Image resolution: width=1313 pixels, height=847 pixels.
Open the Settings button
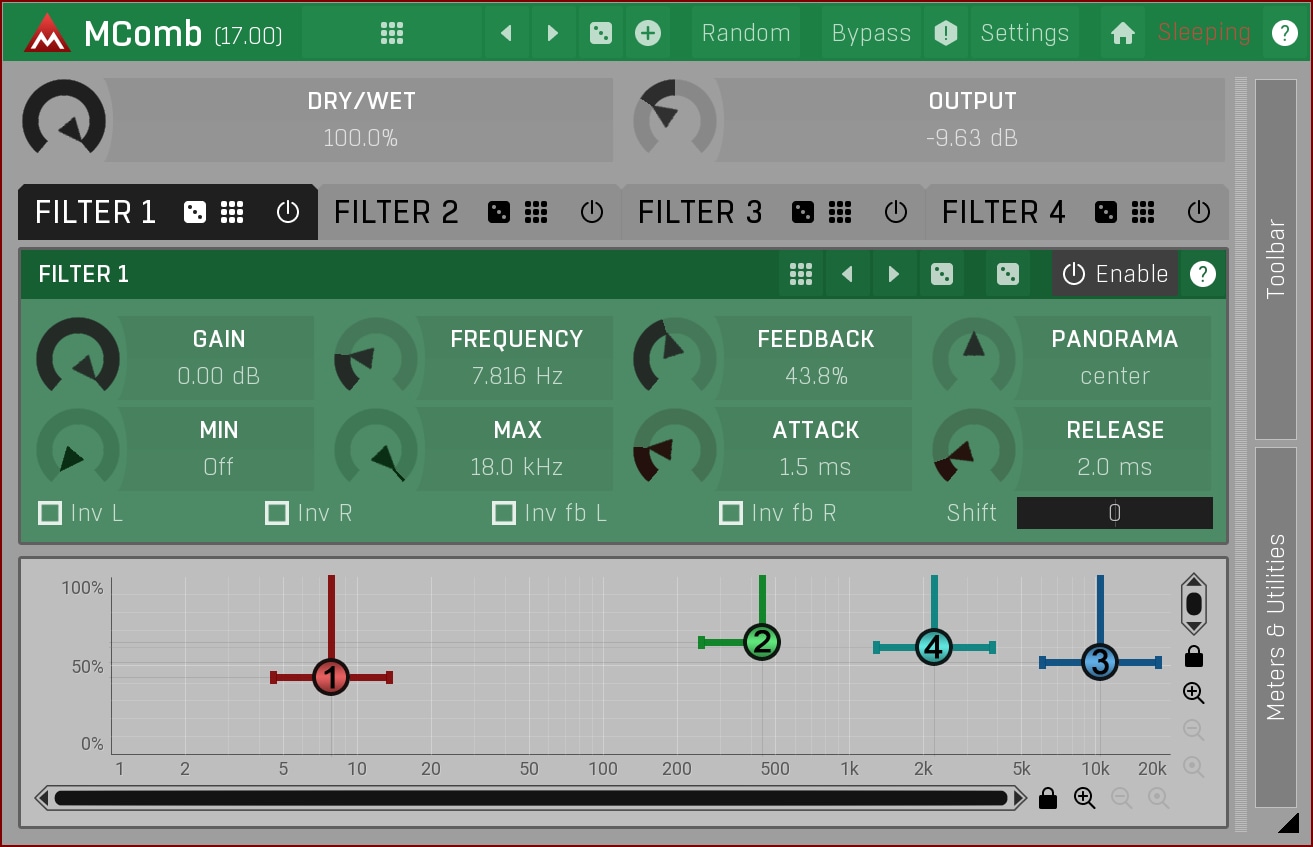coord(1024,33)
